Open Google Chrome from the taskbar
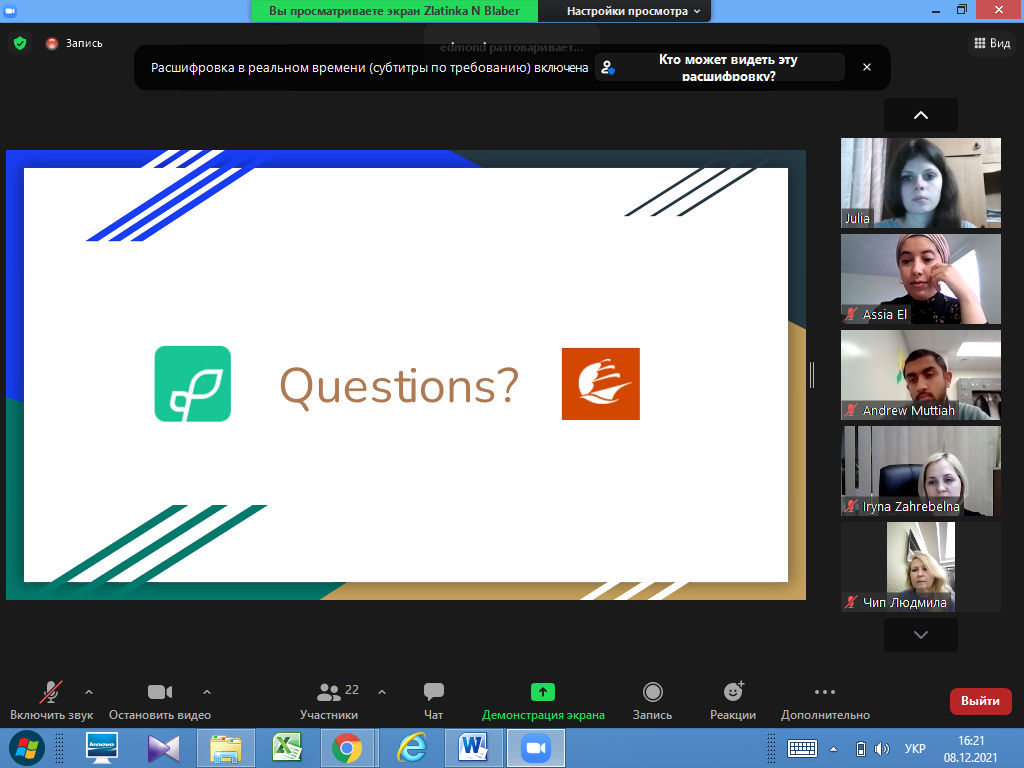 click(x=347, y=748)
